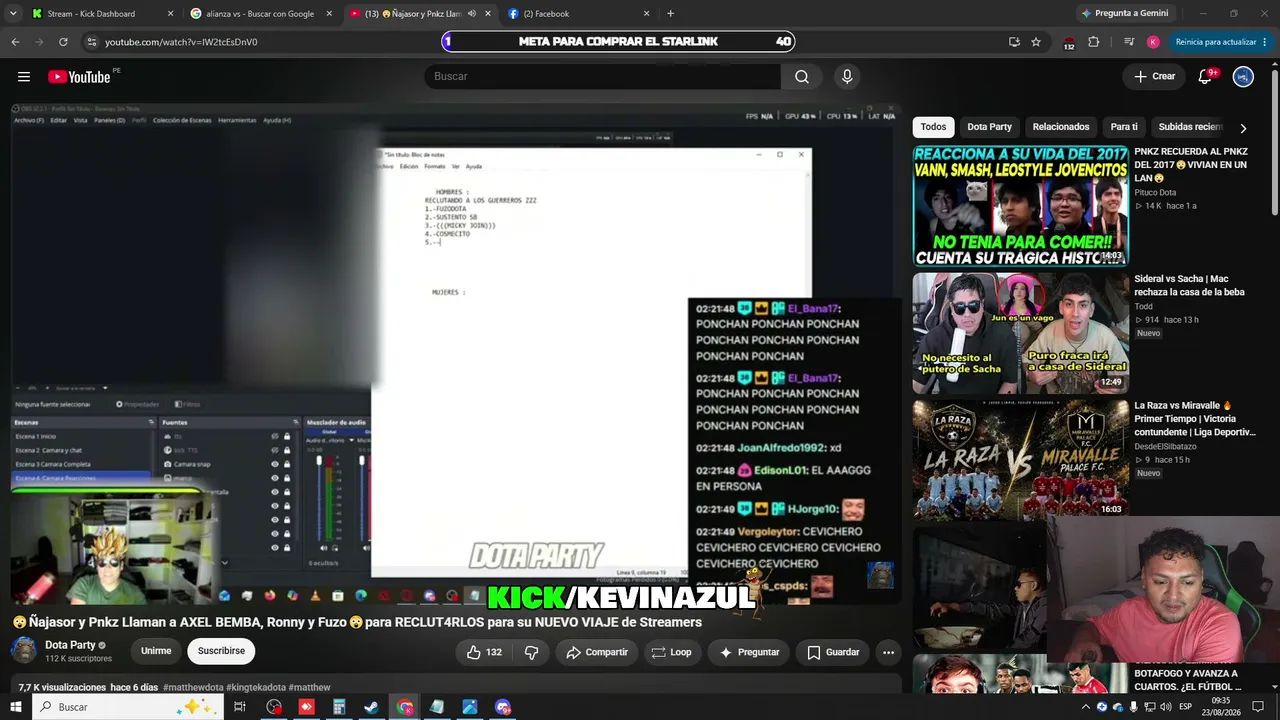Go to YouTube home via the logo
Viewport: 1280px width, 720px height.
79,77
